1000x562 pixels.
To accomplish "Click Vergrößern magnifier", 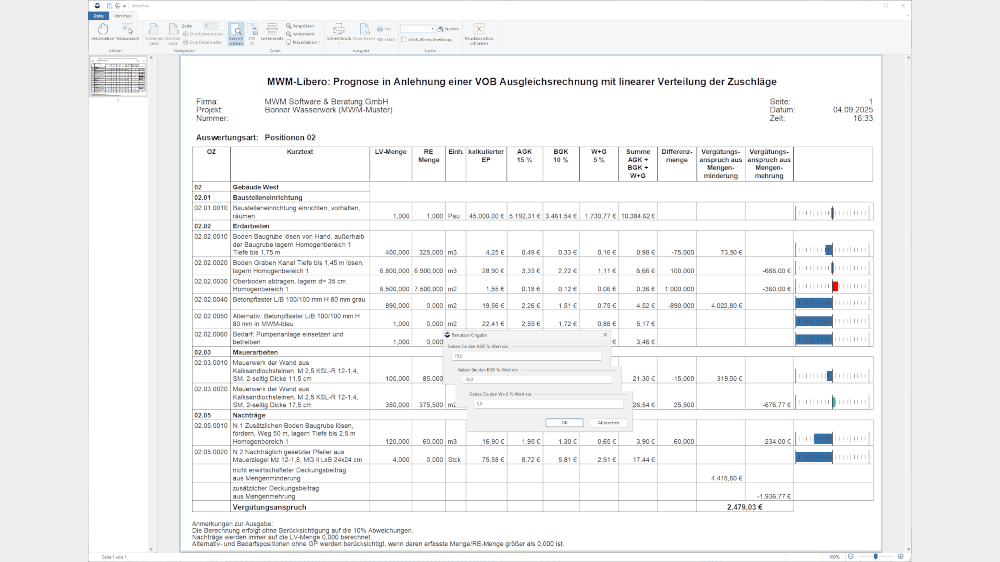I will (x=300, y=26).
